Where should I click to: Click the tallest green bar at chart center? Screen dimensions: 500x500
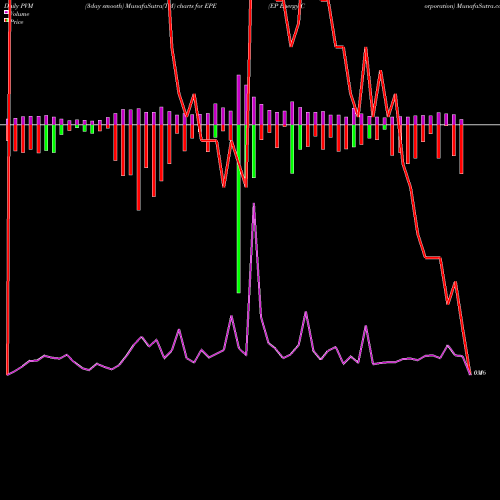coord(239,209)
